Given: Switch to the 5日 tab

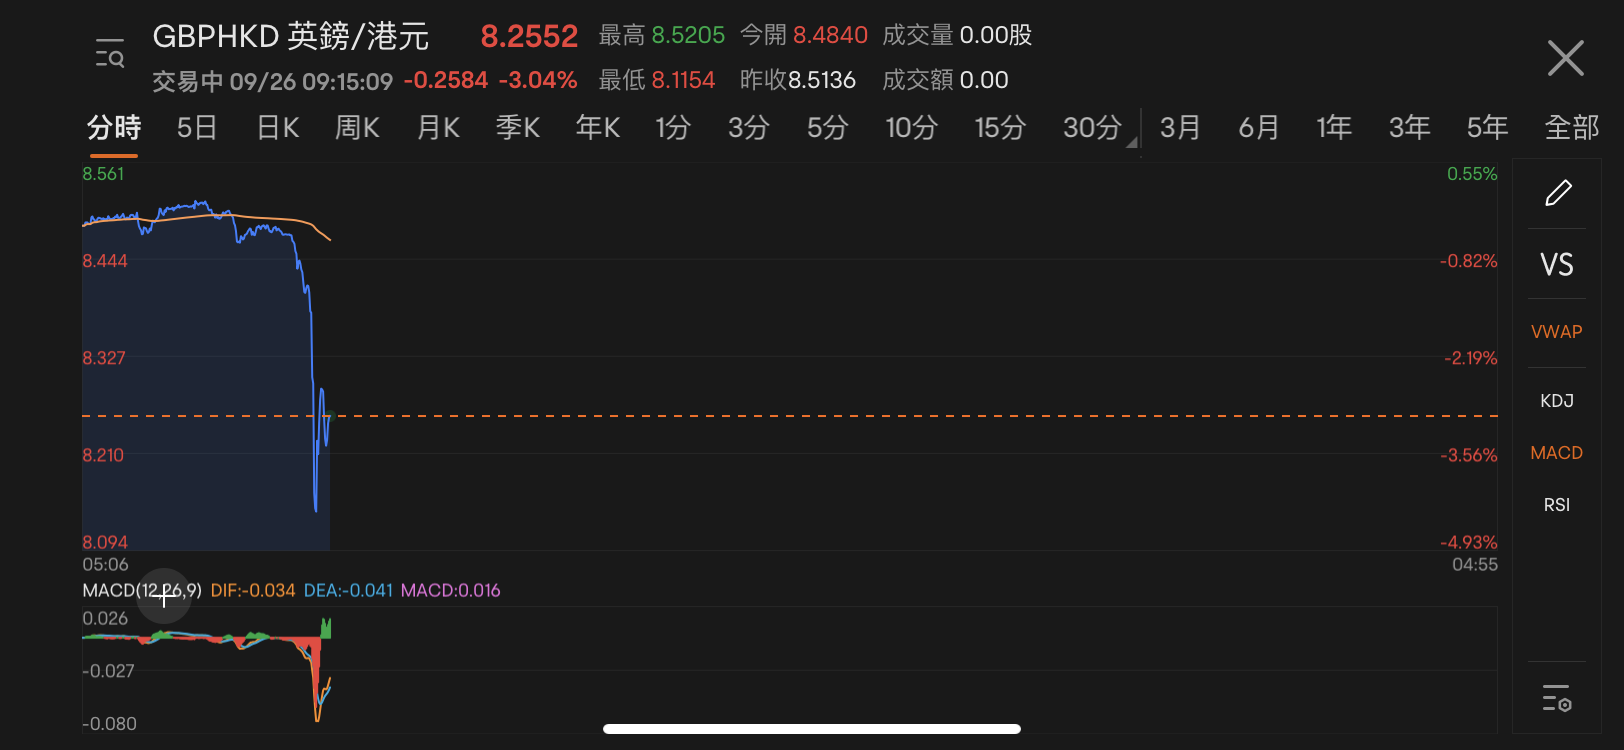Looking at the screenshot, I should 197,128.
